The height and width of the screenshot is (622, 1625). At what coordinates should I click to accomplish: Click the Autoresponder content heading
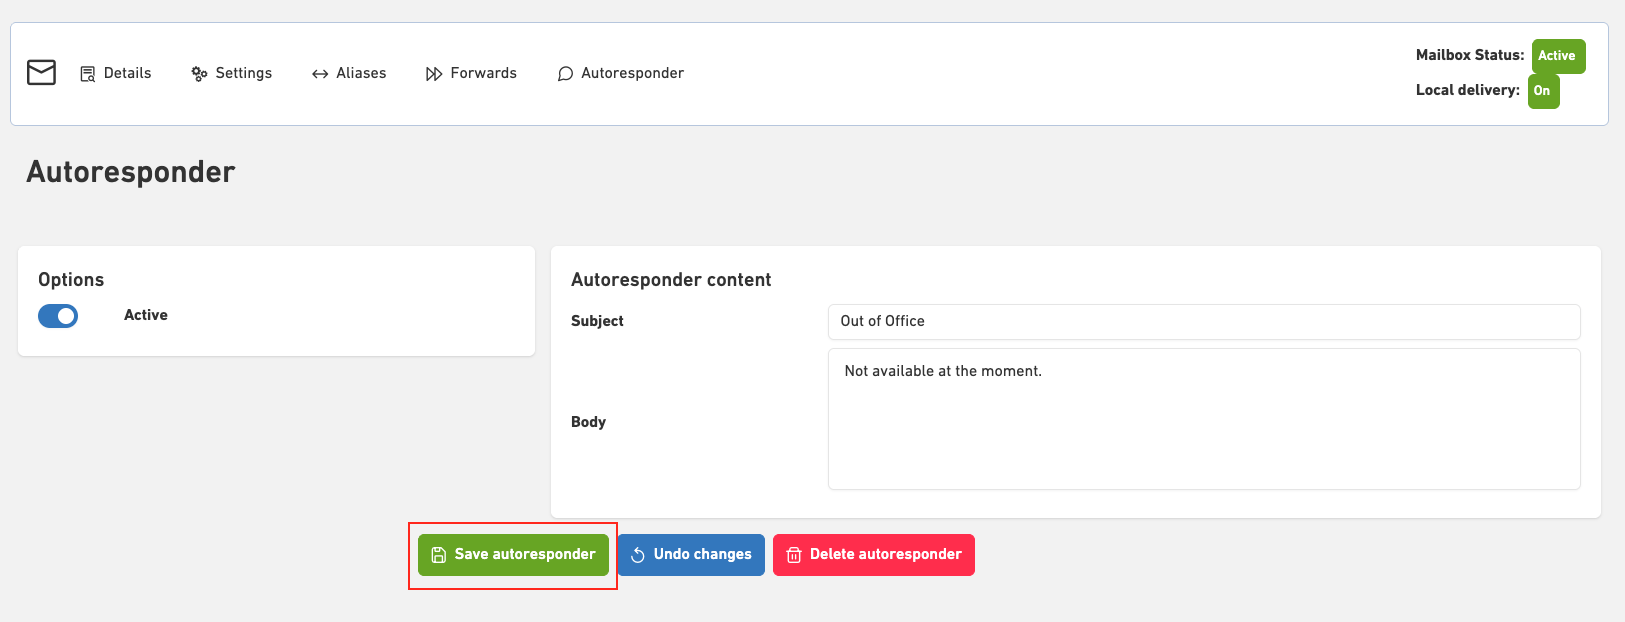point(671,280)
